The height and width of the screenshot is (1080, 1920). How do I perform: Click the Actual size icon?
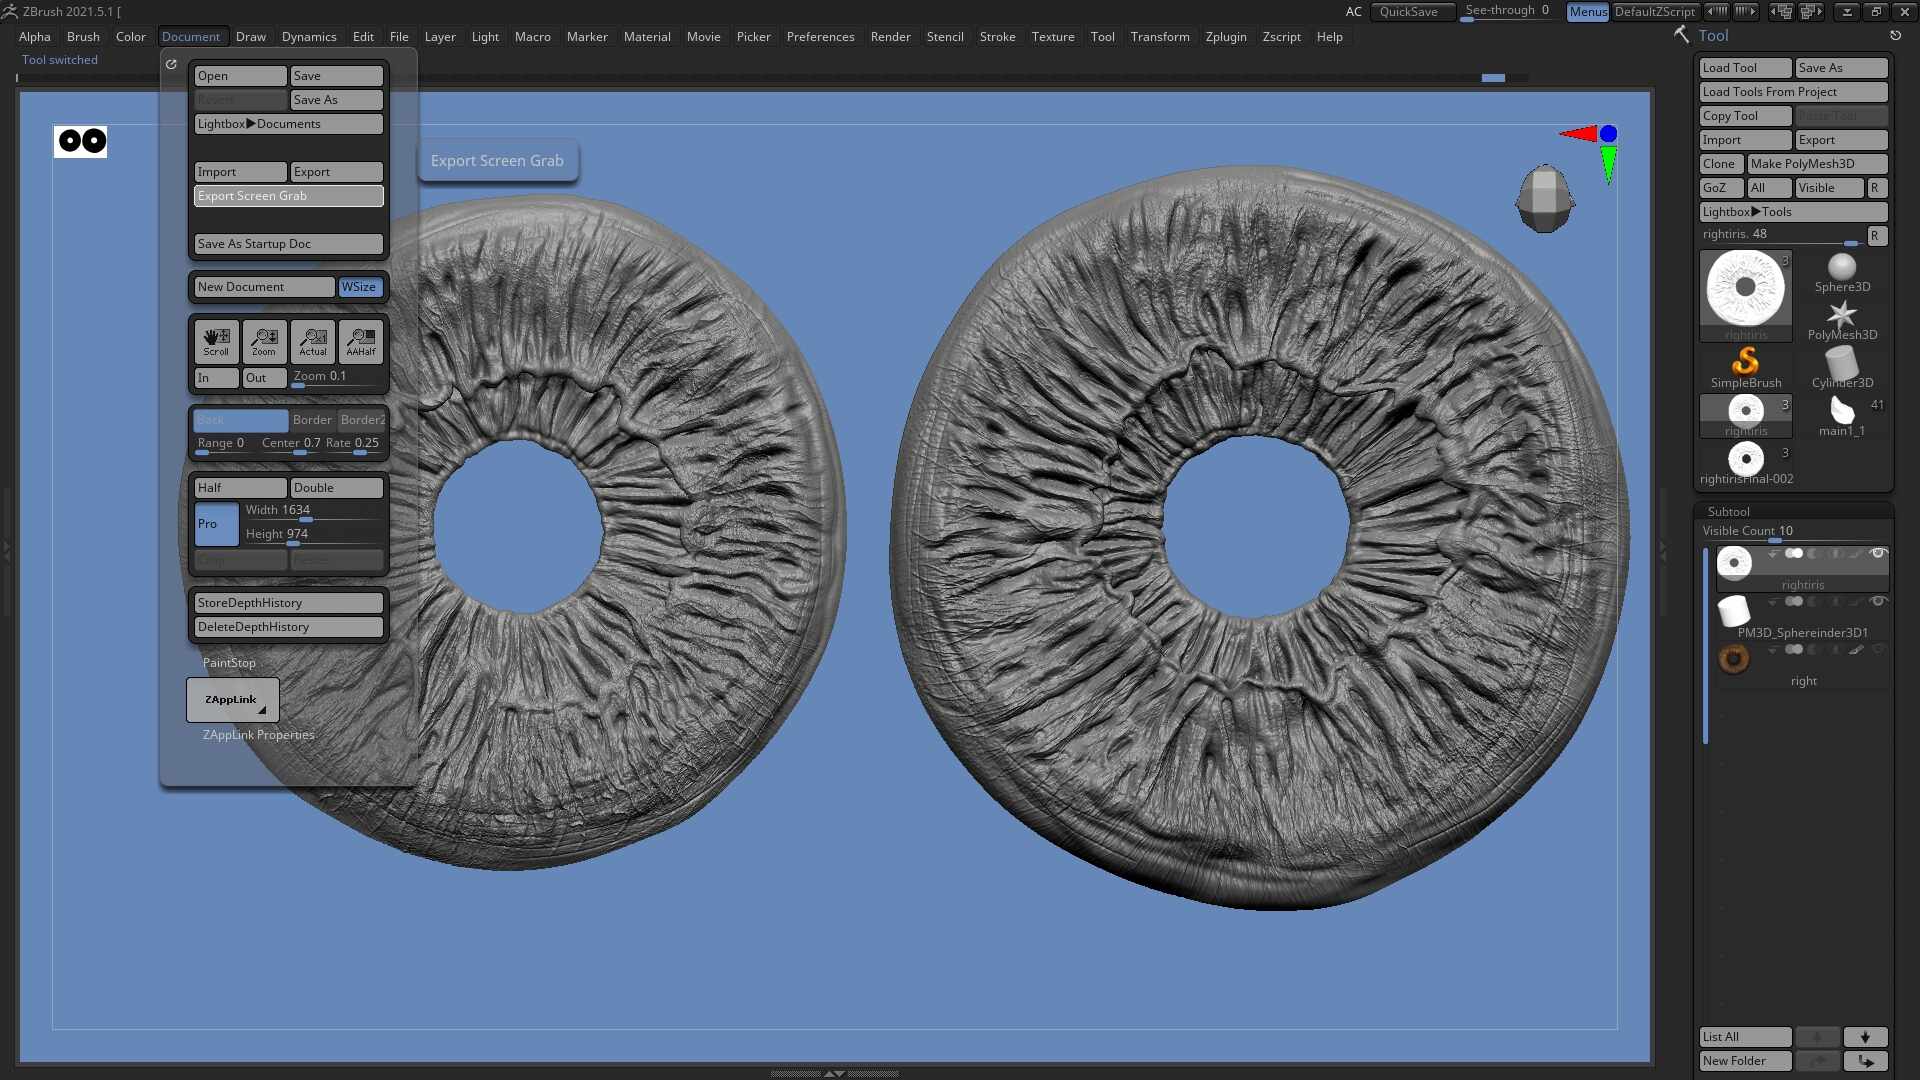point(313,341)
